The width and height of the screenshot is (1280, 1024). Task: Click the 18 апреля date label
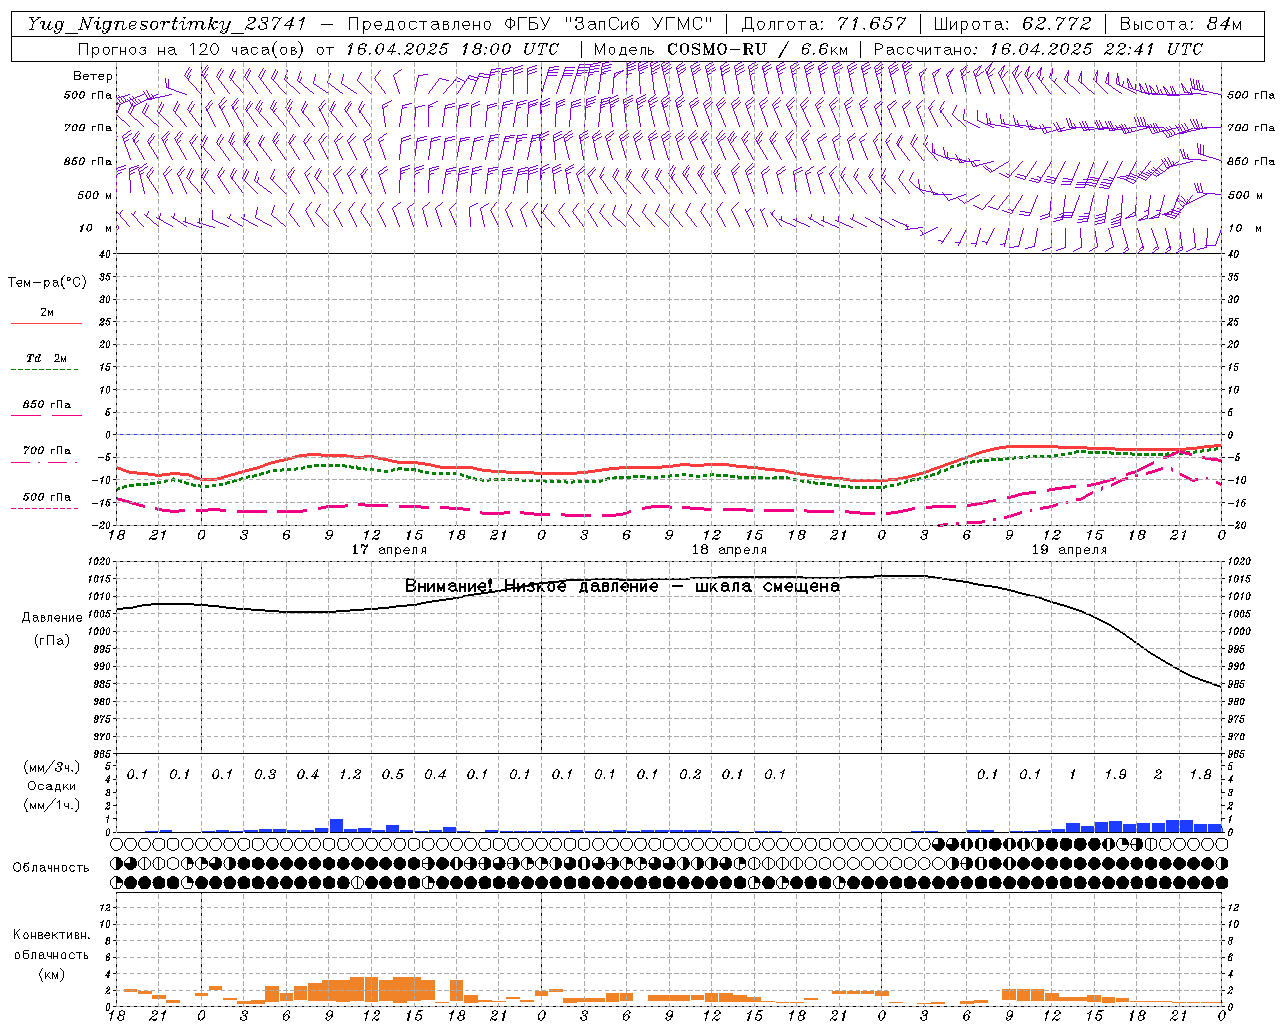point(729,550)
